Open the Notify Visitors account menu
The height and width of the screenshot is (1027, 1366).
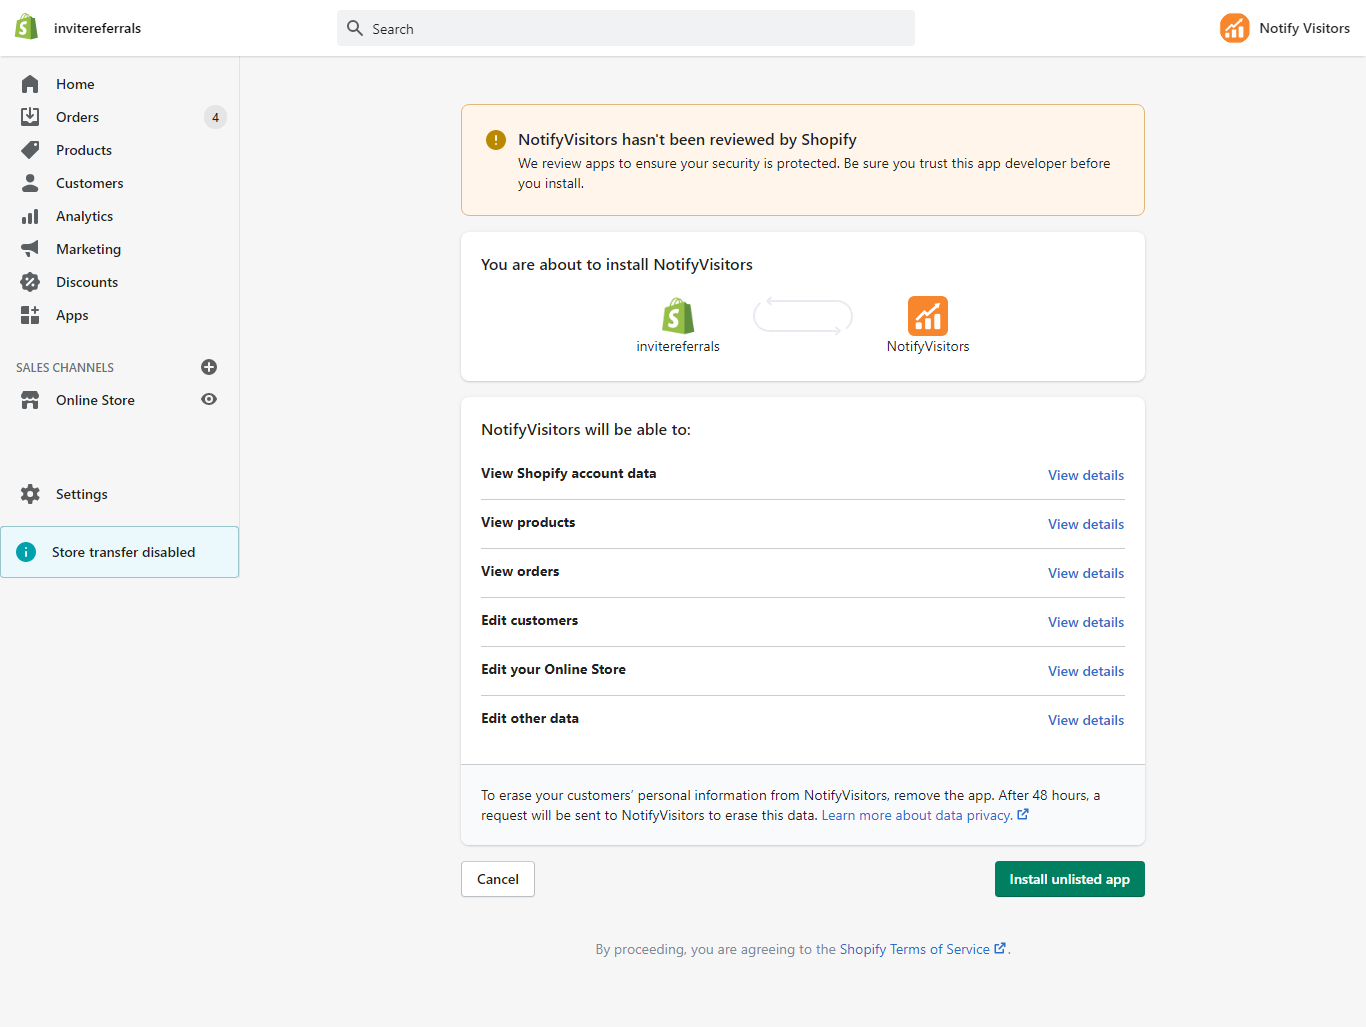1285,28
